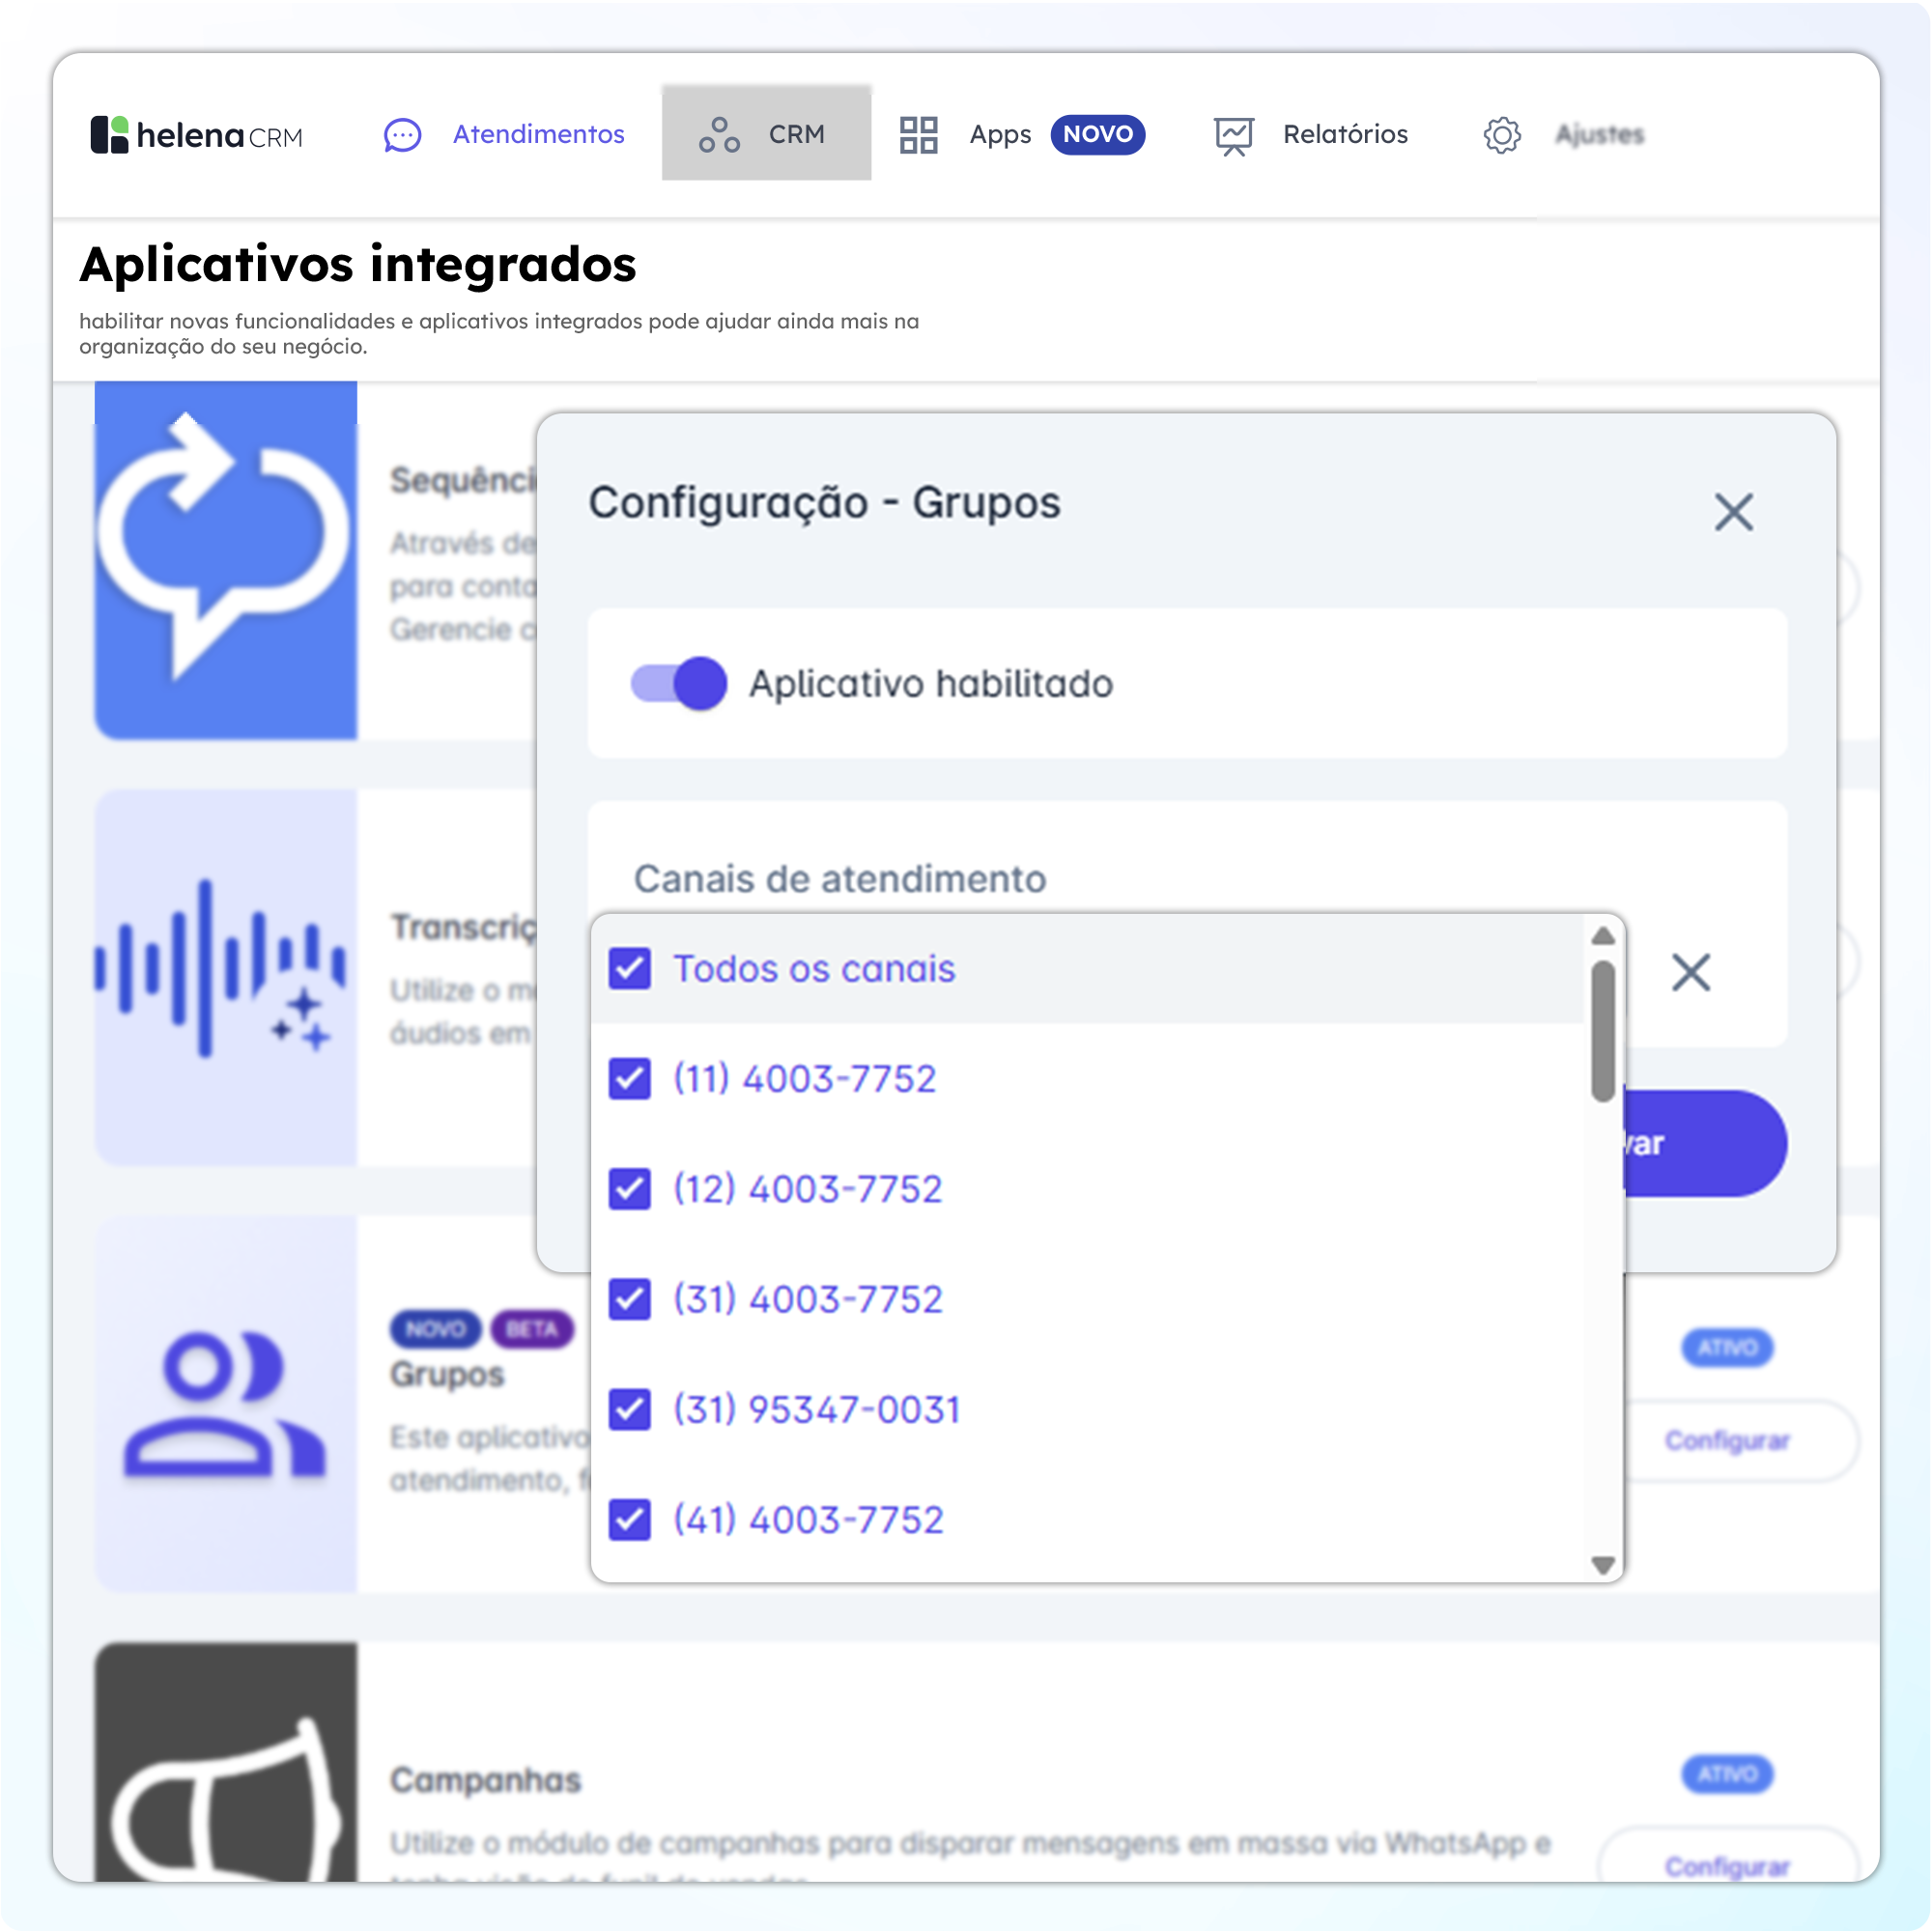The width and height of the screenshot is (1932, 1932).
Task: Click the Grupos people icon
Action: [x=225, y=1403]
